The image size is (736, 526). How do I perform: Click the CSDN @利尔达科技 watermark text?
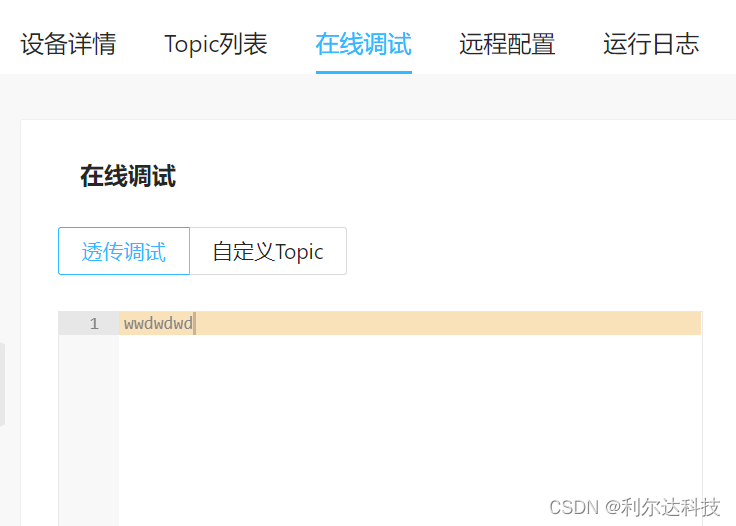[635, 507]
